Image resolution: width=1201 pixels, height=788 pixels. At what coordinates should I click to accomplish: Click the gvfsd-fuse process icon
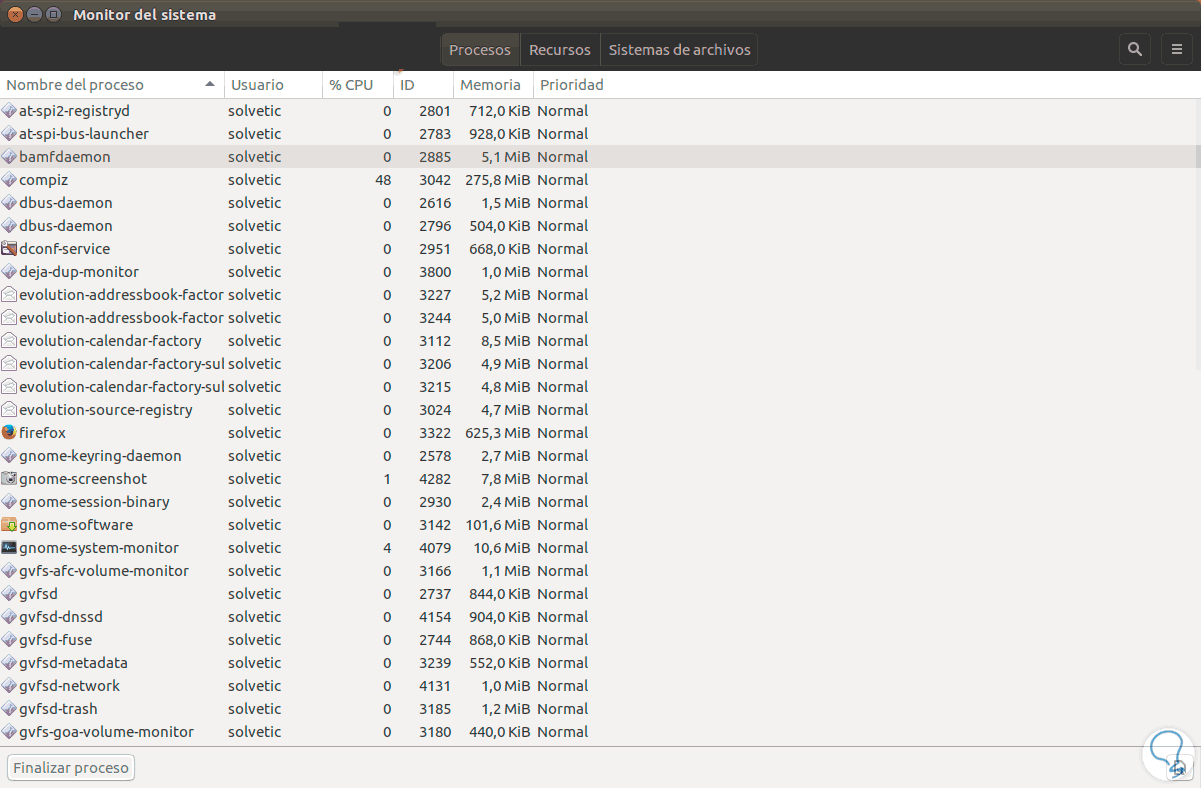coord(9,640)
